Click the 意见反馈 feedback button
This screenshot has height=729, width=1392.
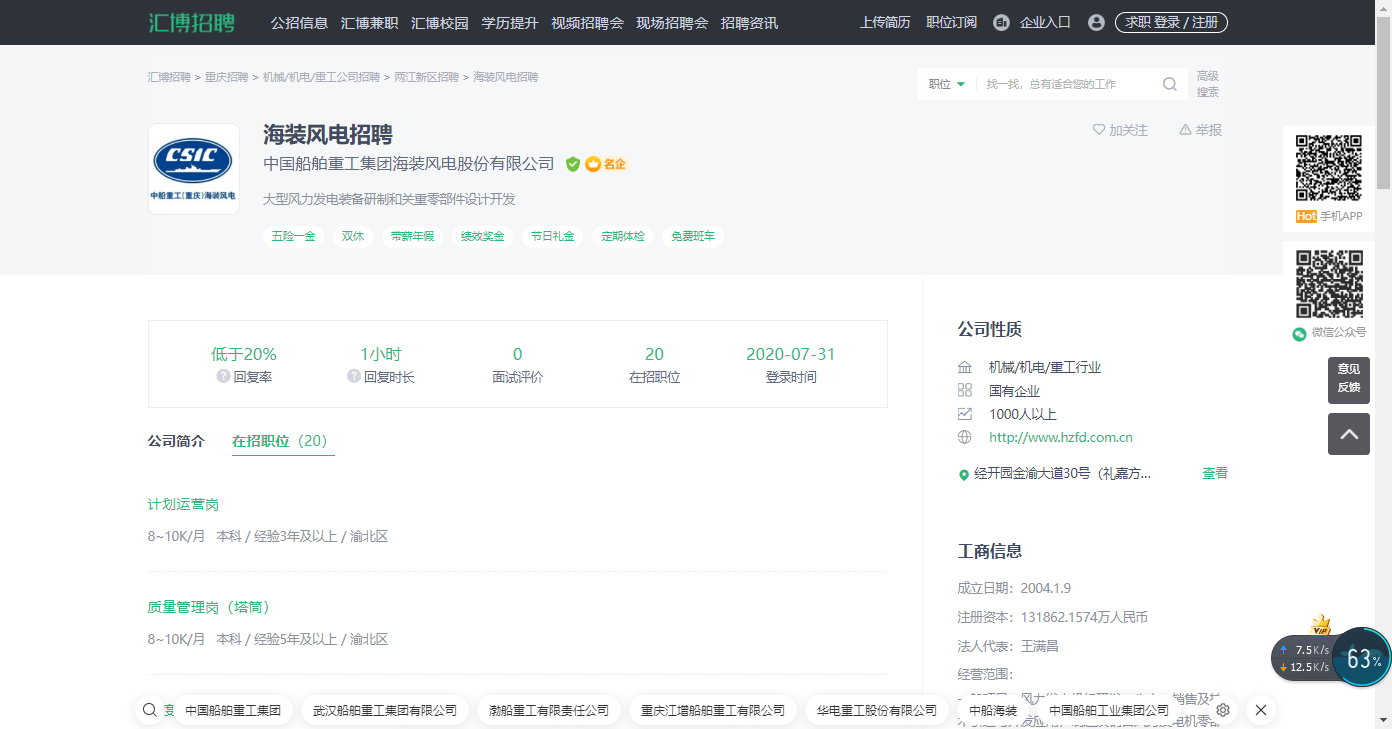(x=1349, y=380)
